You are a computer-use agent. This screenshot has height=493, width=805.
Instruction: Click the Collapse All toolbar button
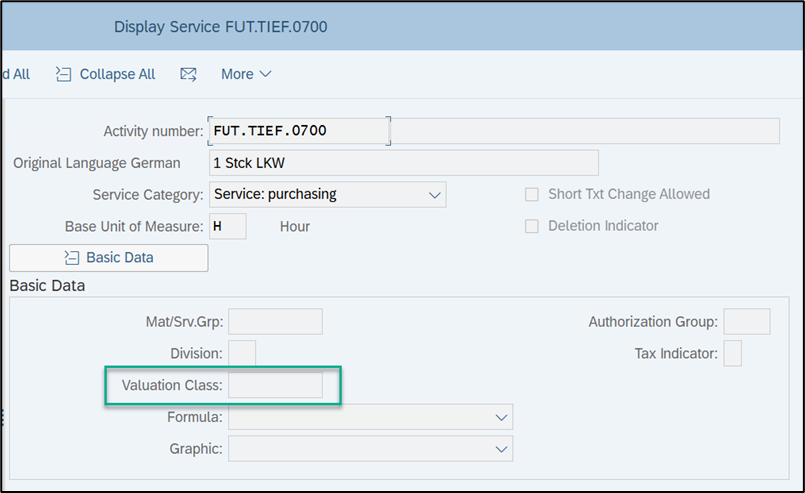point(106,74)
